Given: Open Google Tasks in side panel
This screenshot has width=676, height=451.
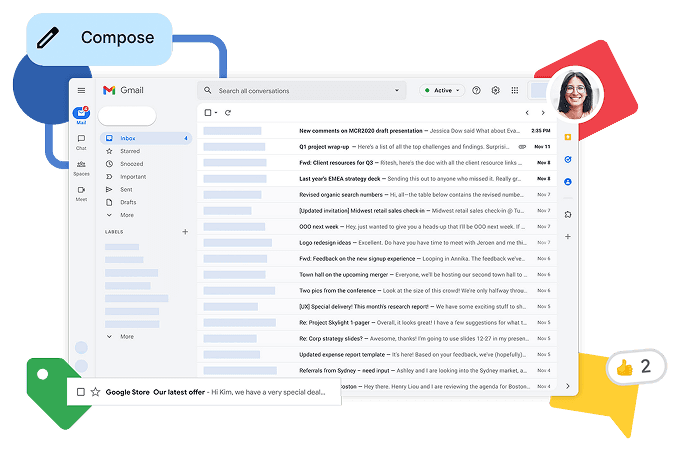Looking at the screenshot, I should pos(568,160).
